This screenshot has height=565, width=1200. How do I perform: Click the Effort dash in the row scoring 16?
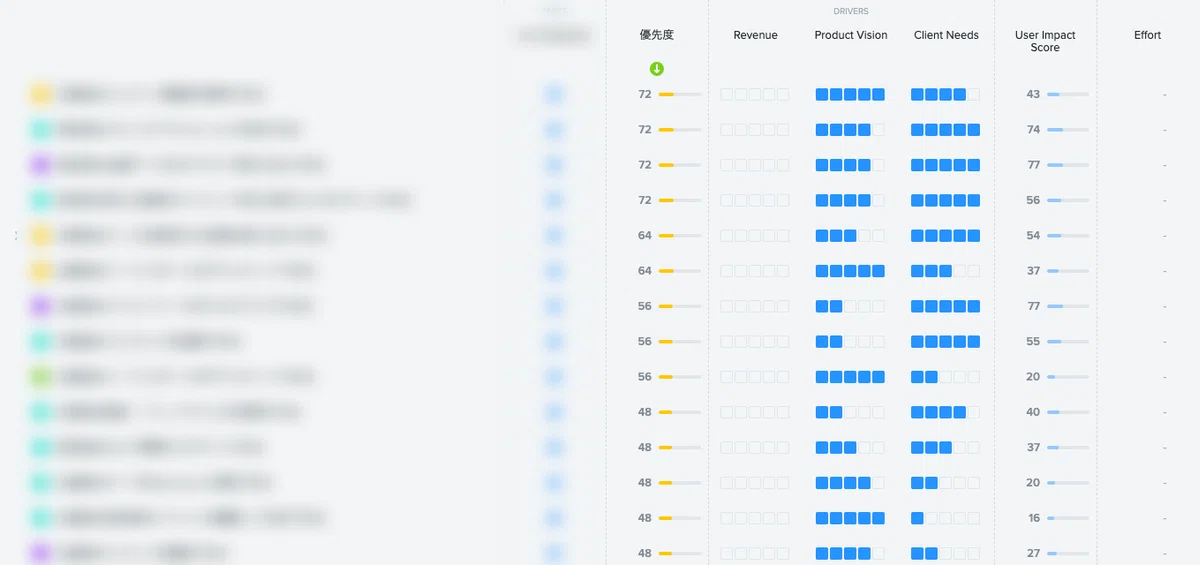click(1165, 518)
